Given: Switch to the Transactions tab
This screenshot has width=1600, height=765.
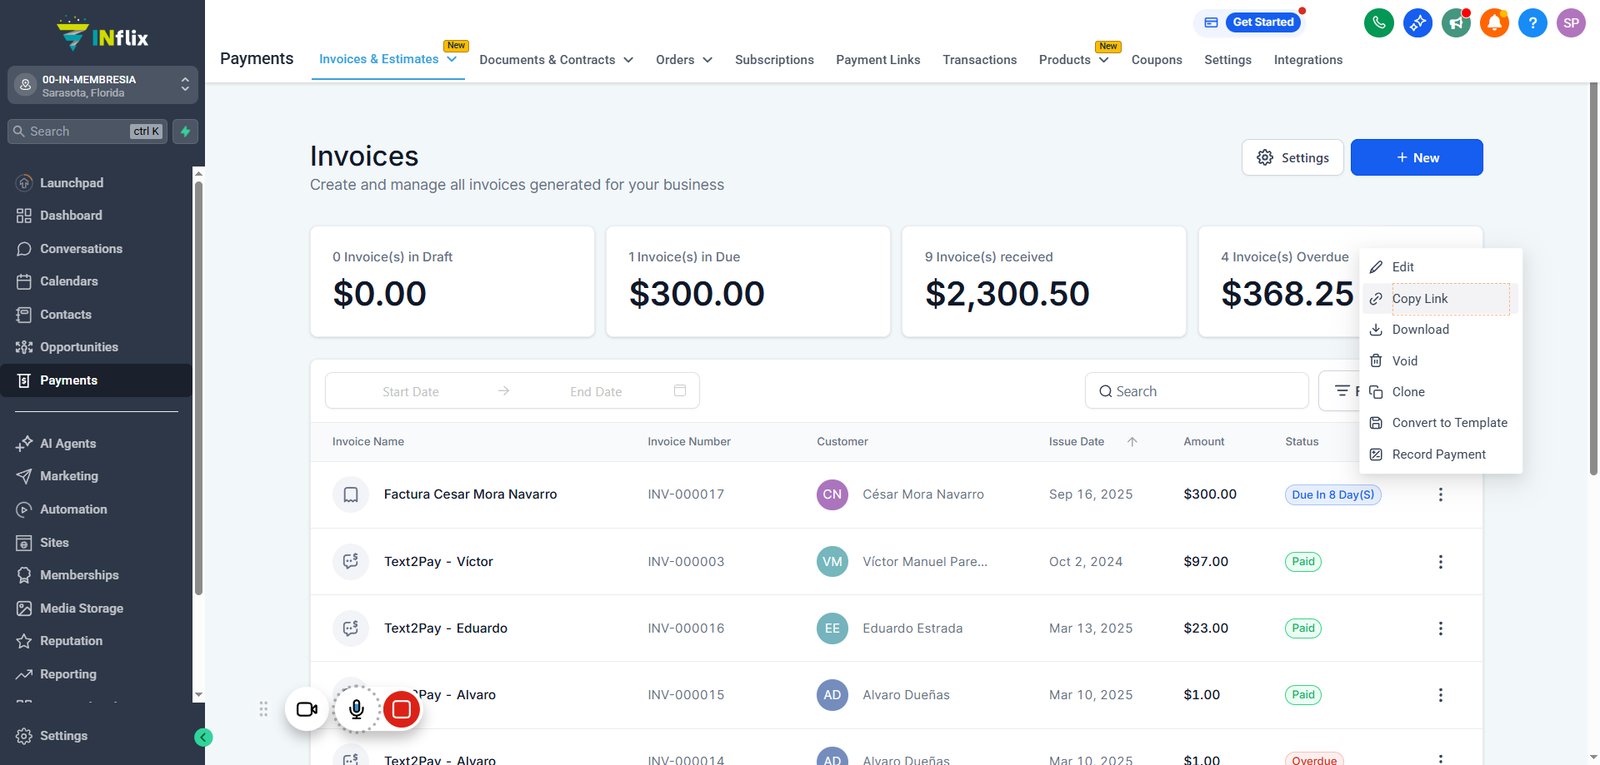Looking at the screenshot, I should [x=979, y=60].
